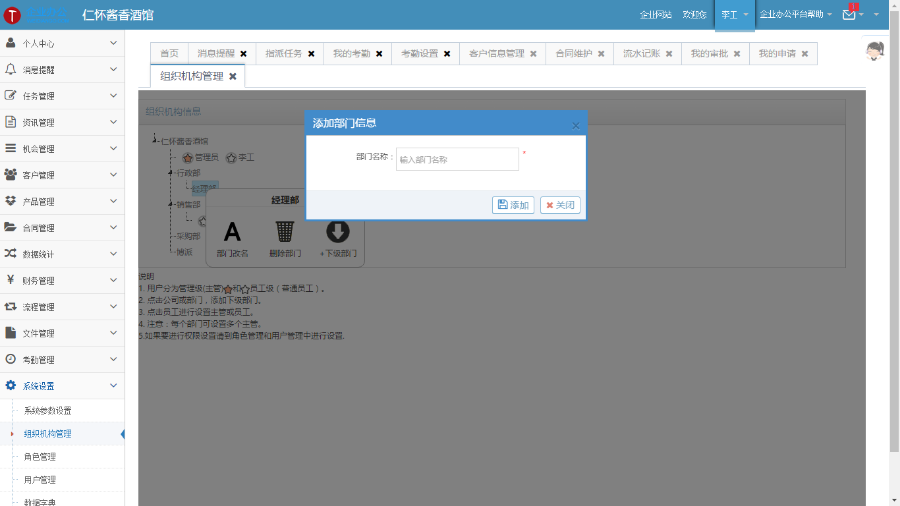
Task: Click the 资讯管理 document icon in sidebar
Action: pyautogui.click(x=10, y=122)
